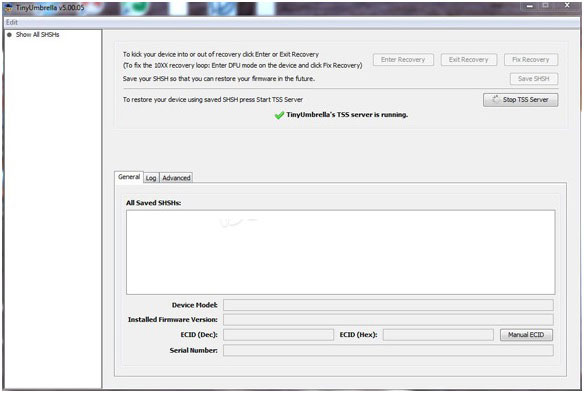Switch to the General tab
Viewport: 584px width, 393px height.
(x=129, y=177)
